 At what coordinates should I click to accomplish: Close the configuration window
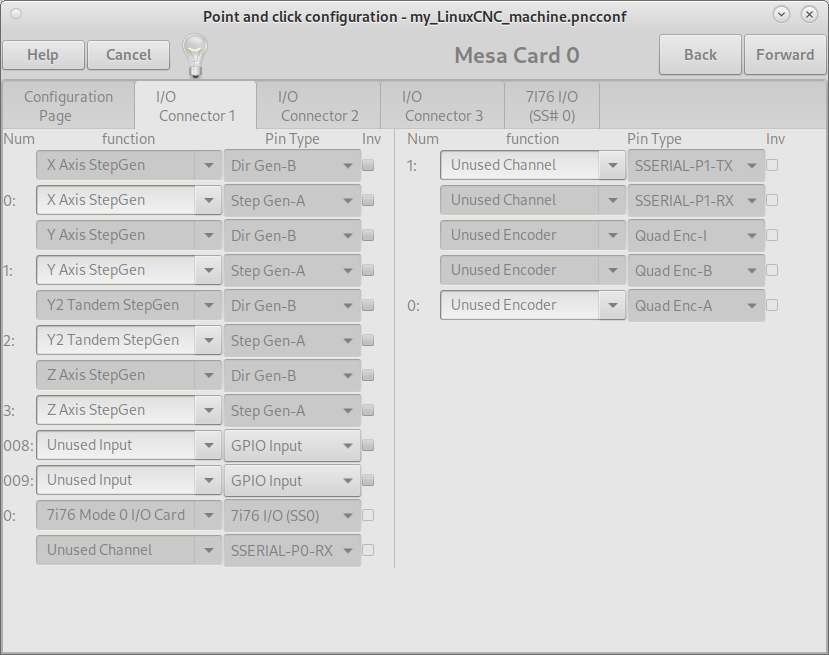[x=809, y=14]
